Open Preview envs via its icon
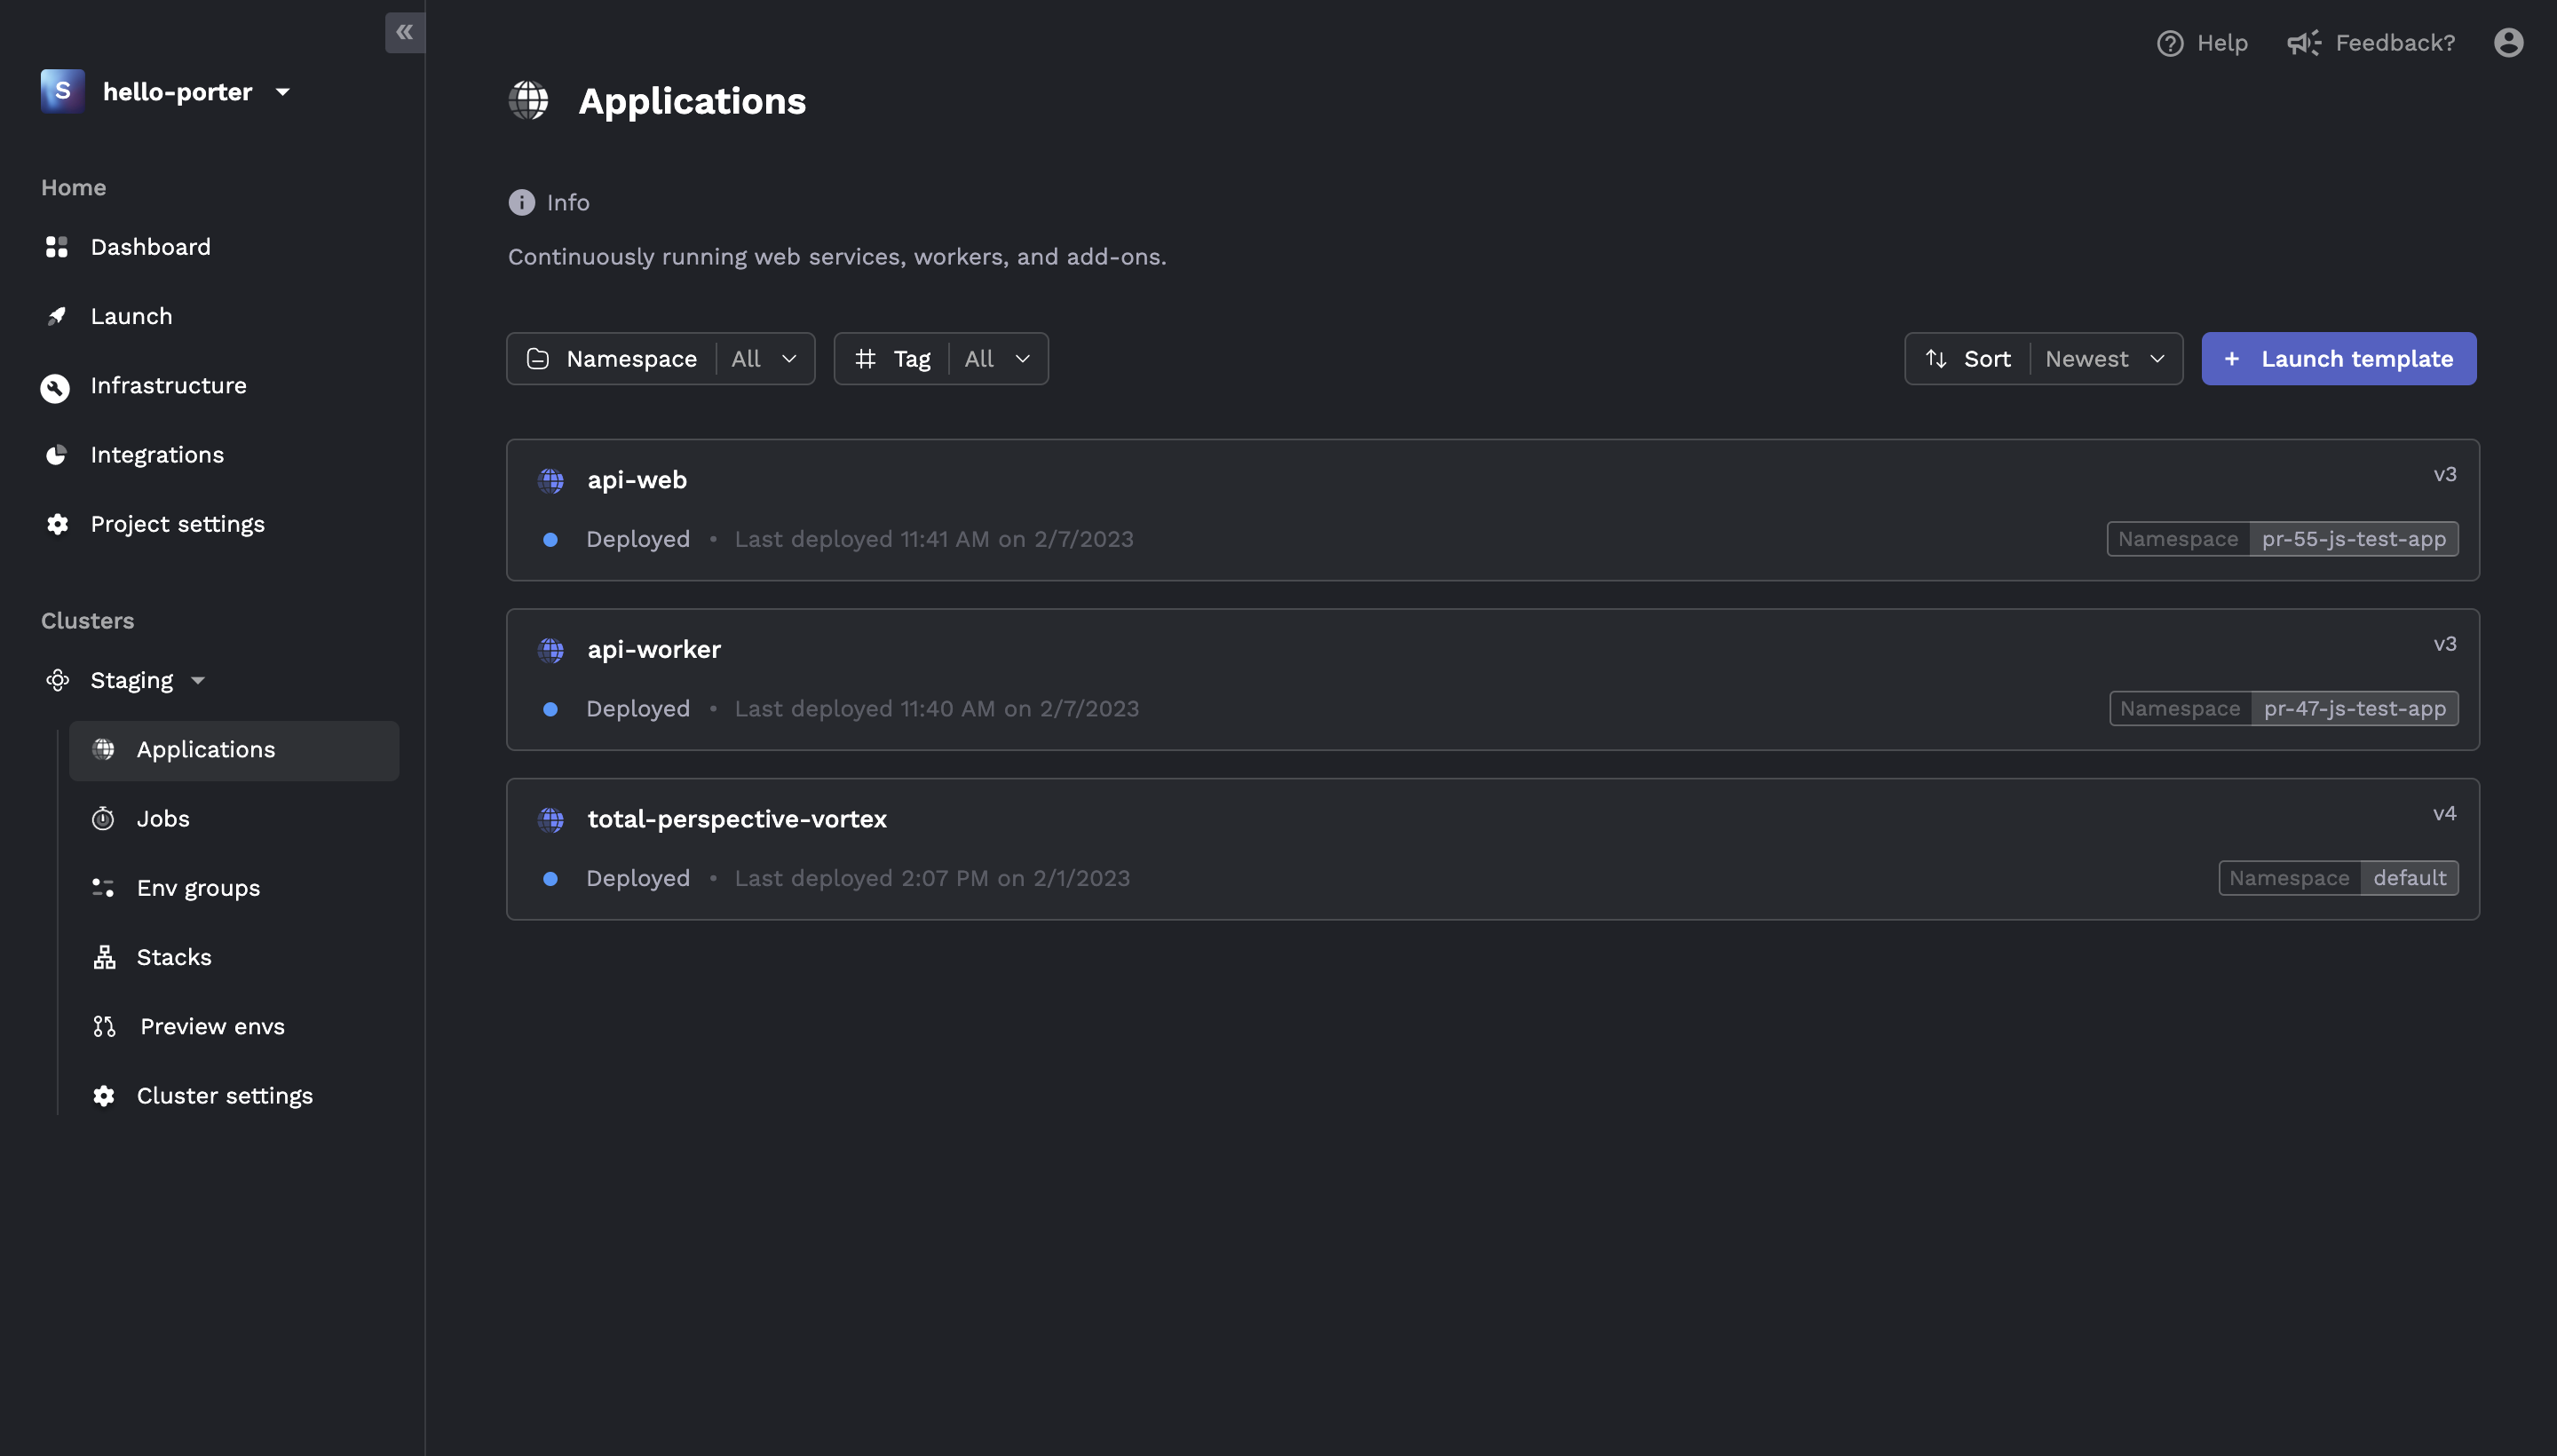The height and width of the screenshot is (1456, 2557). [104, 1026]
